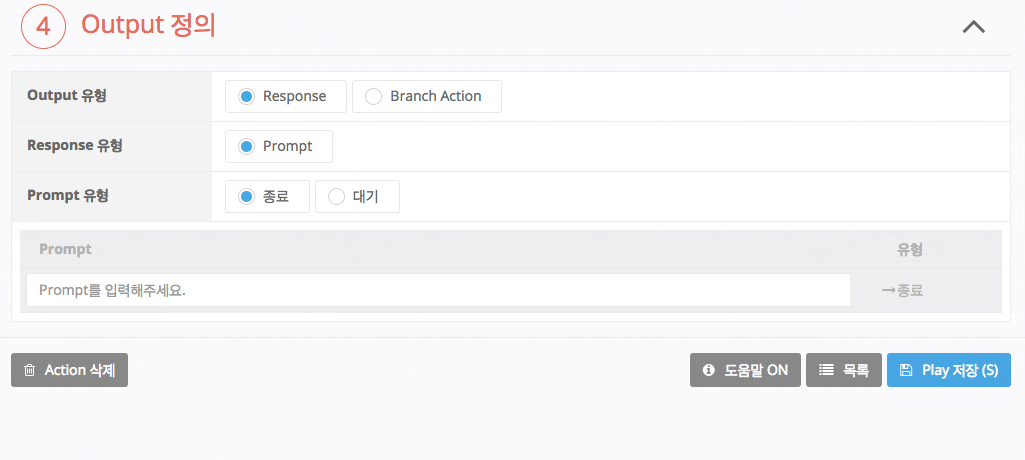Click the Prompt column header
The width and height of the screenshot is (1025, 460).
click(65, 249)
